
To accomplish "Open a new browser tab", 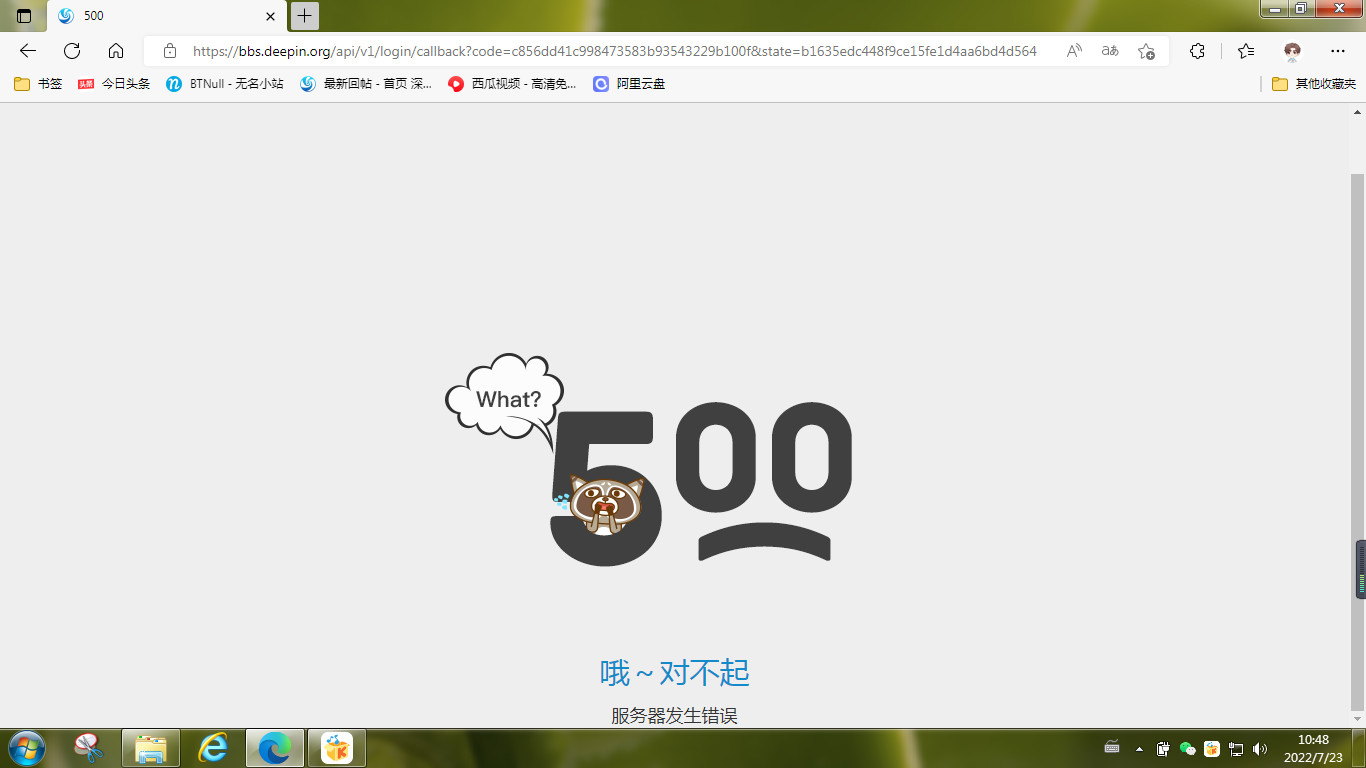I will click(x=302, y=16).
